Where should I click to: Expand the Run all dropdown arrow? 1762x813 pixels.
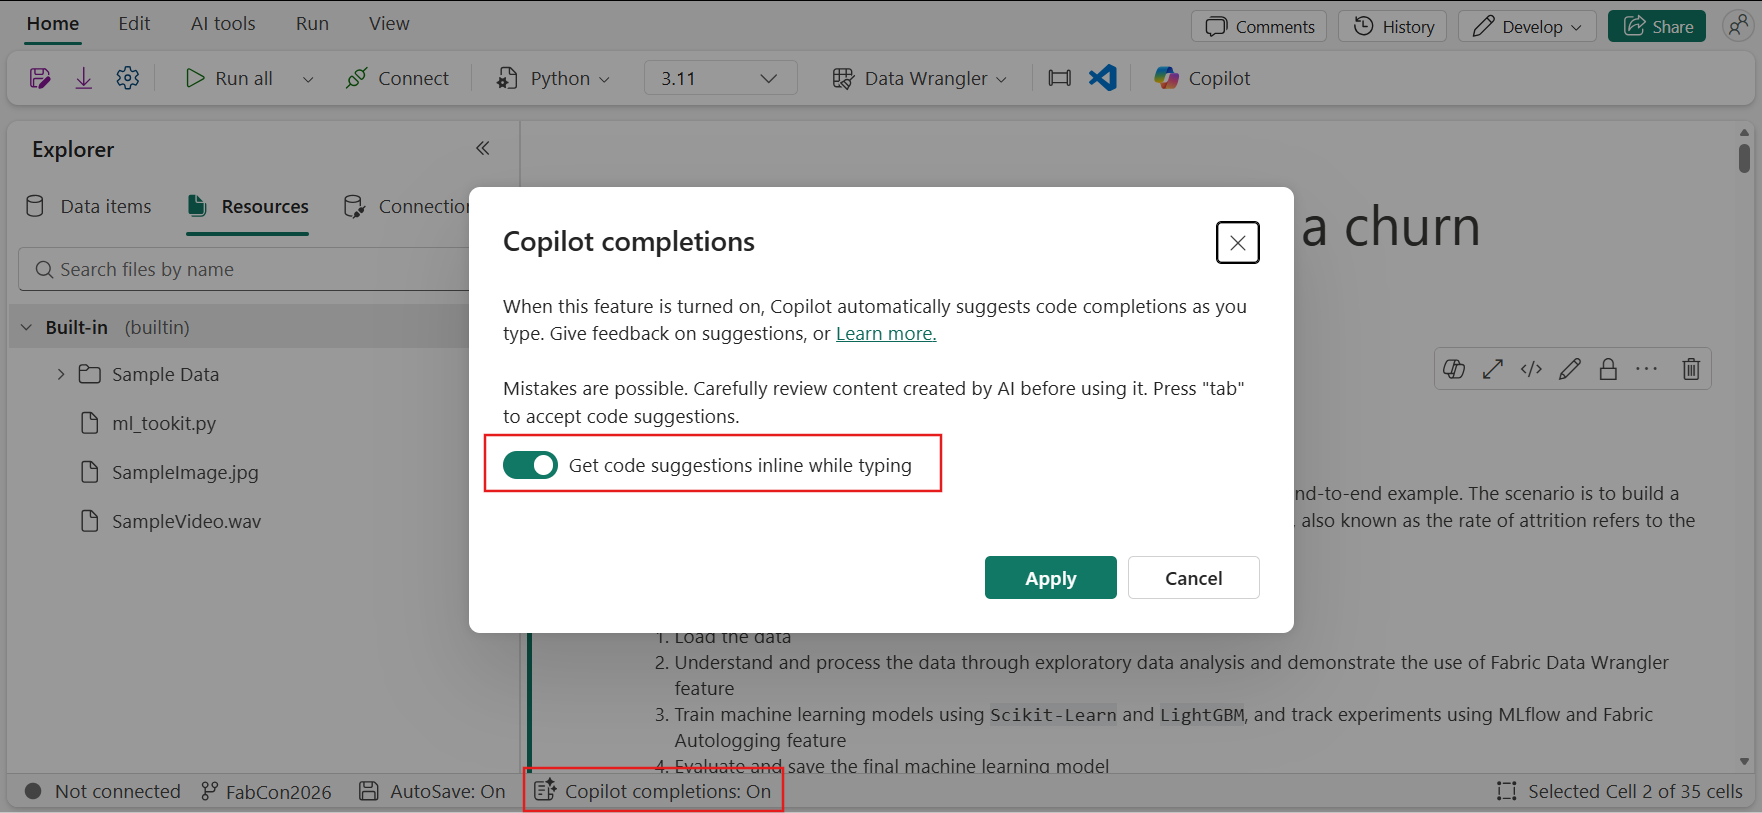point(308,79)
